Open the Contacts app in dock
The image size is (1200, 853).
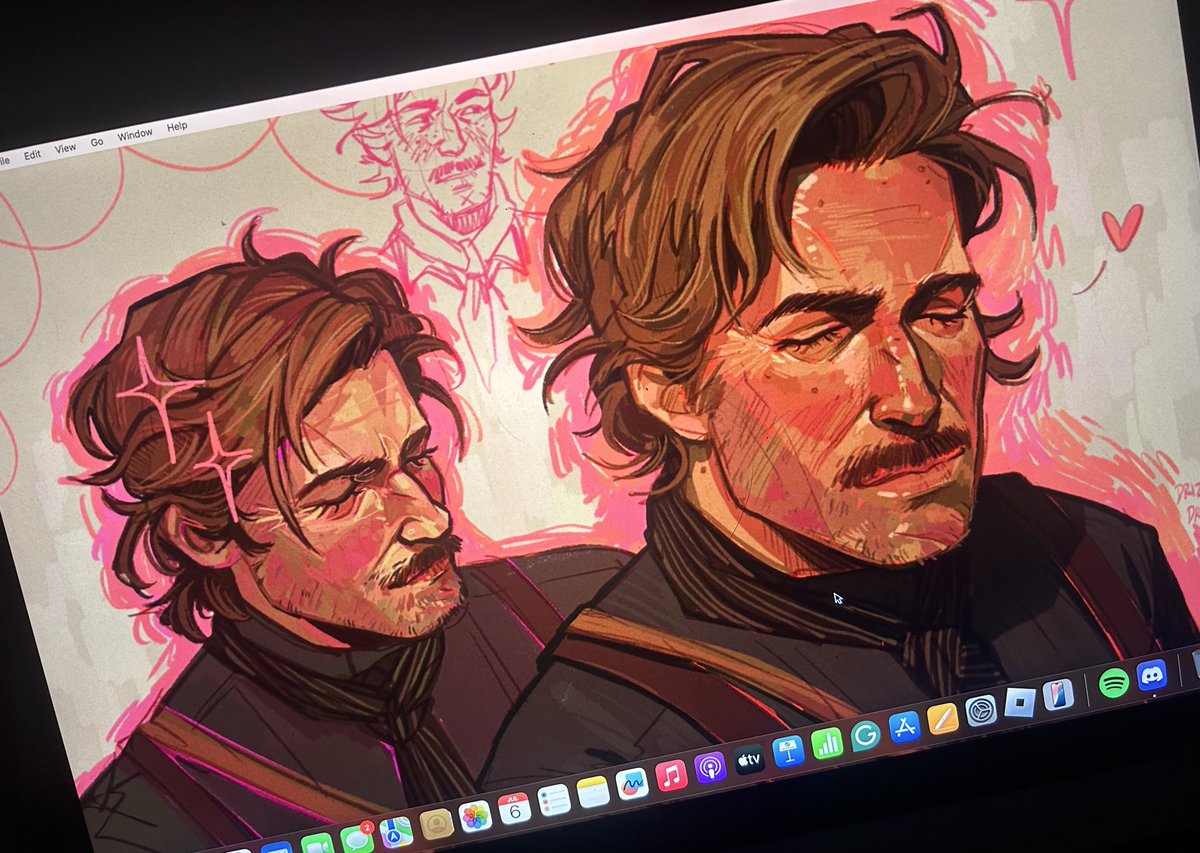[436, 823]
